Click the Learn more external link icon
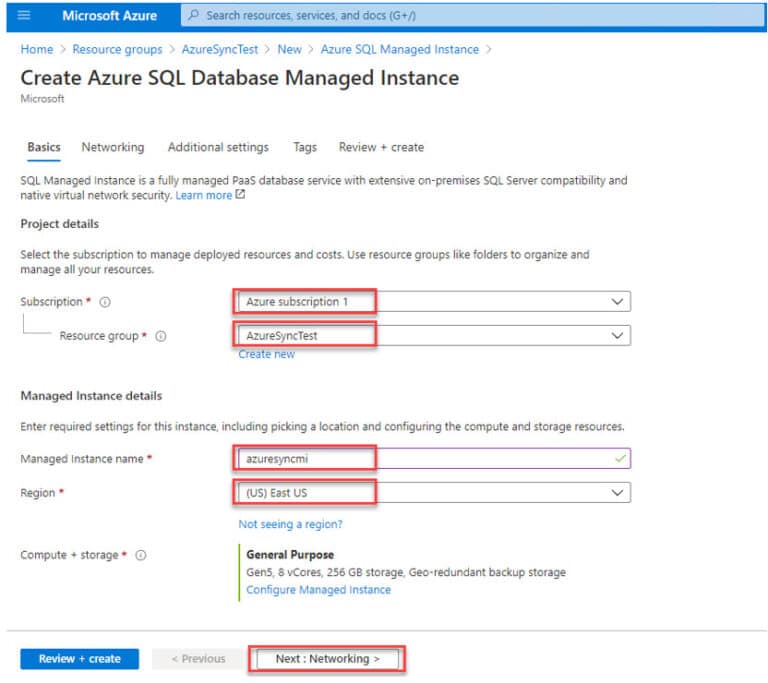 click(x=240, y=195)
